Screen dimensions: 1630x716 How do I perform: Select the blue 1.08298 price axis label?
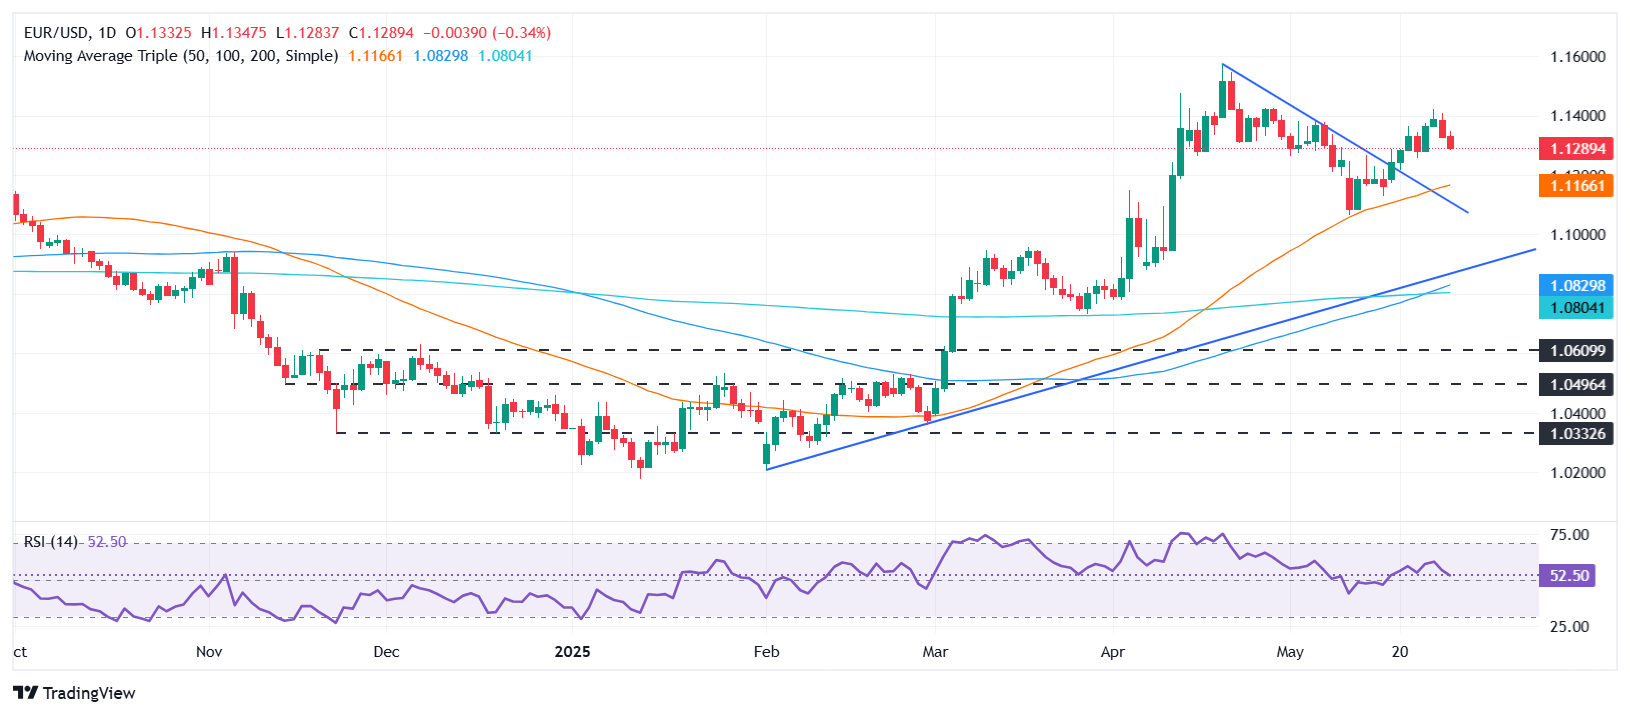(1577, 286)
